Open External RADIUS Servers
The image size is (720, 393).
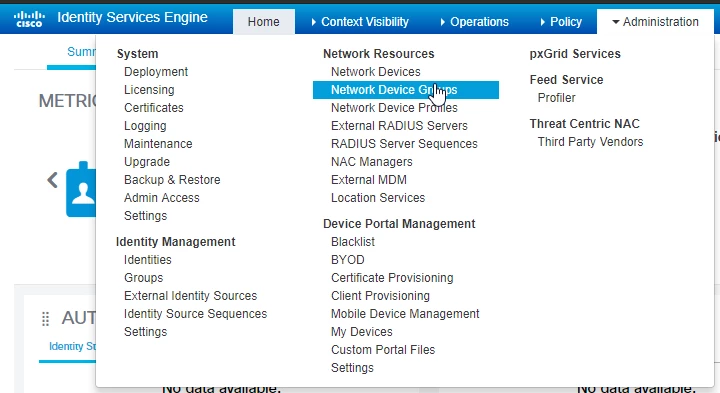[x=399, y=126]
